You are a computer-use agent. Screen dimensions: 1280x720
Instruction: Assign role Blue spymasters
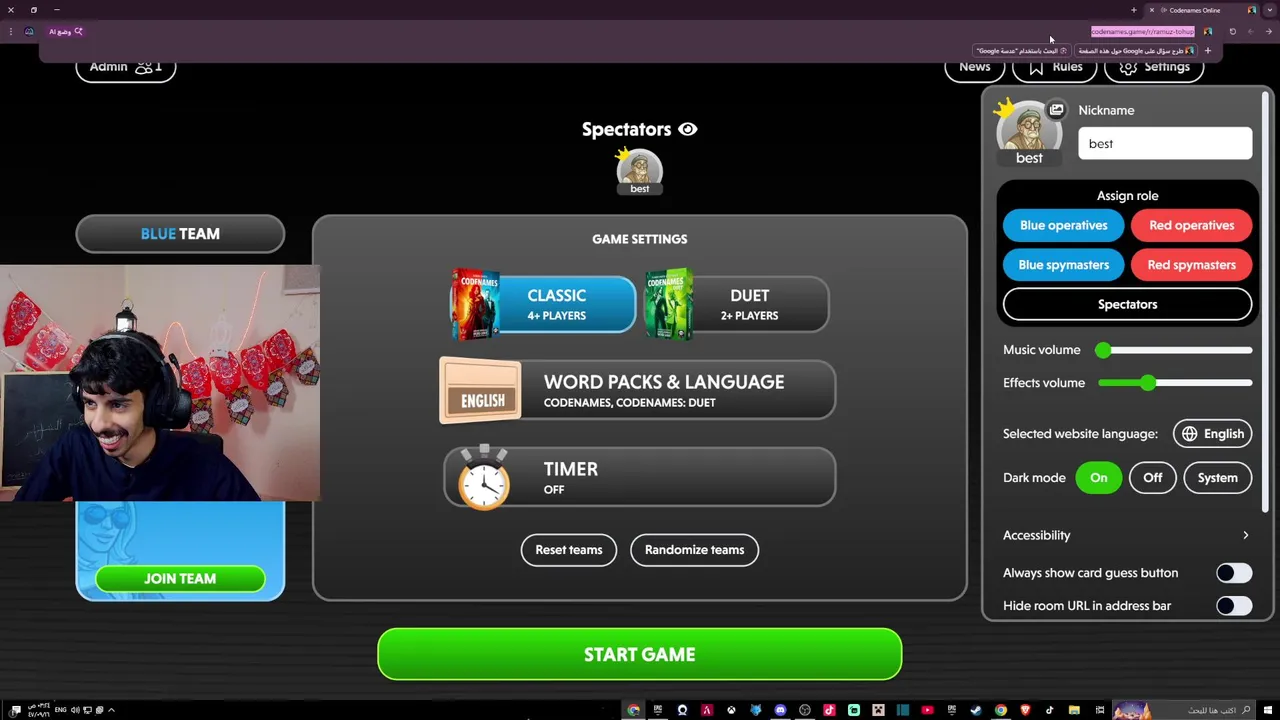point(1063,265)
